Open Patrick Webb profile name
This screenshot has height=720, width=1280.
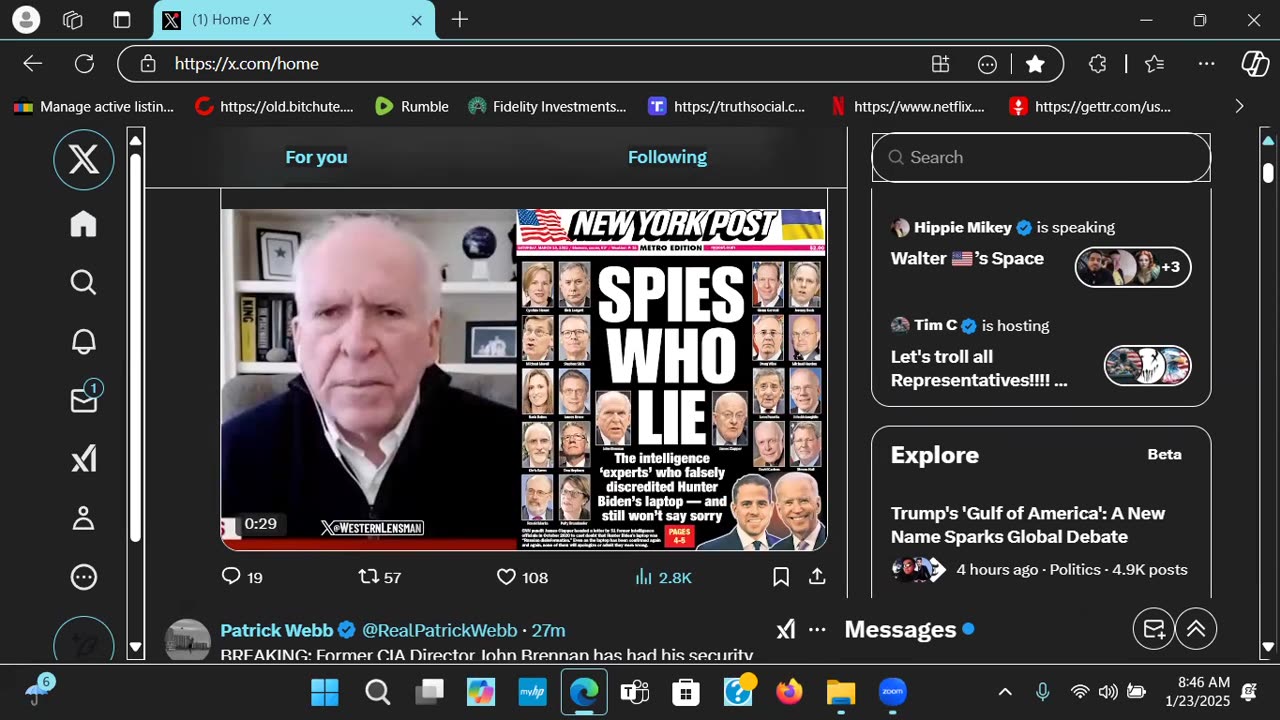click(x=277, y=630)
